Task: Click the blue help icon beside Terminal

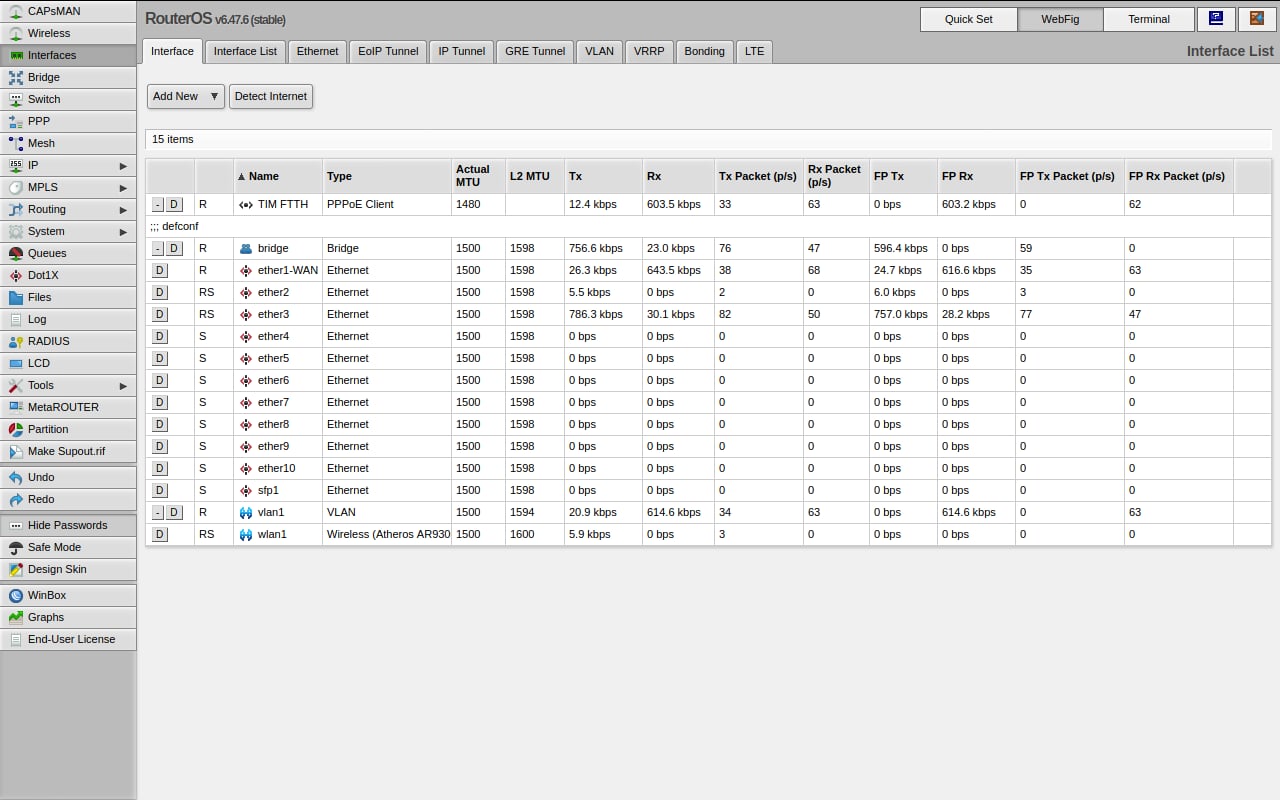Action: [x=1215, y=19]
